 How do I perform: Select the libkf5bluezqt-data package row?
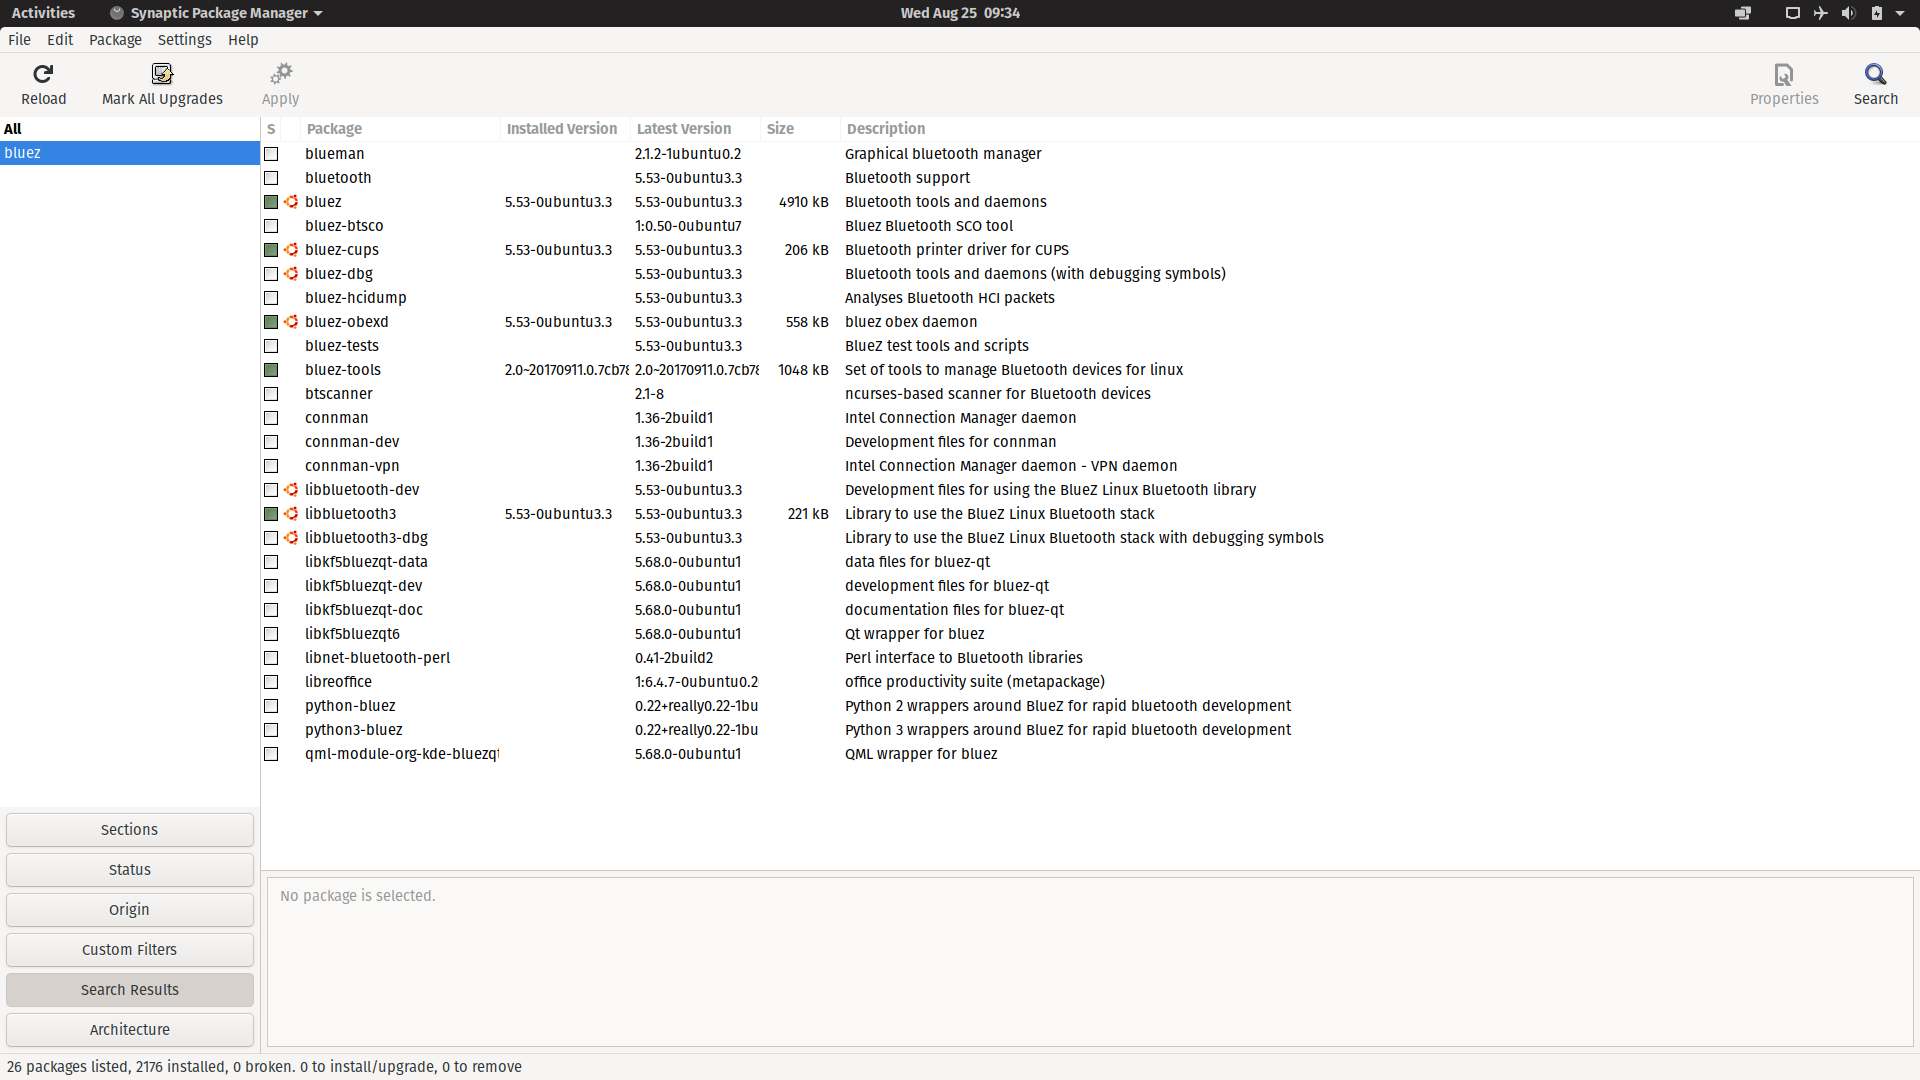[x=1090, y=562]
